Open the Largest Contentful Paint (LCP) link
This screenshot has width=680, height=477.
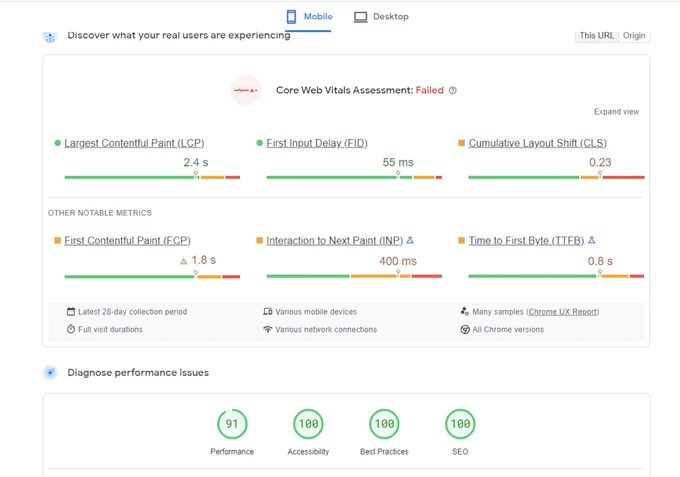[x=134, y=143]
